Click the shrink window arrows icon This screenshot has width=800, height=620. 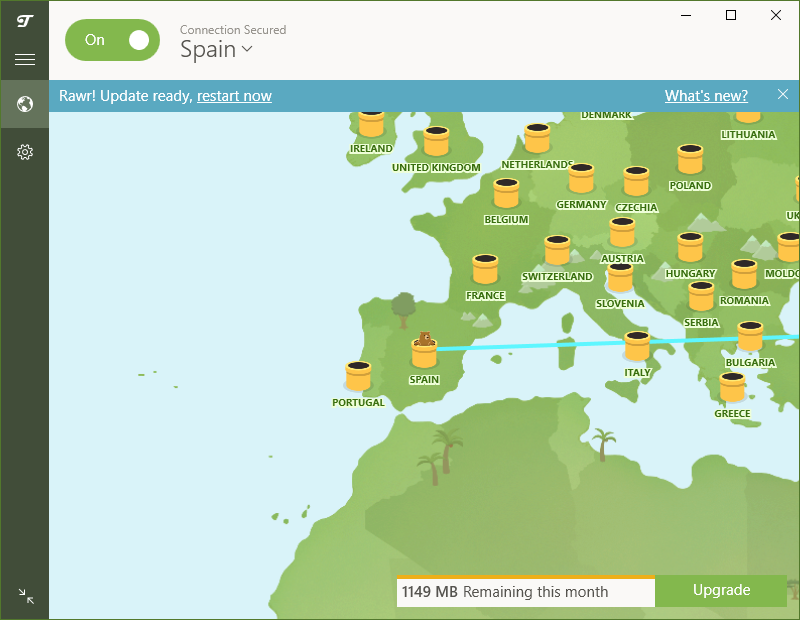tap(26, 596)
